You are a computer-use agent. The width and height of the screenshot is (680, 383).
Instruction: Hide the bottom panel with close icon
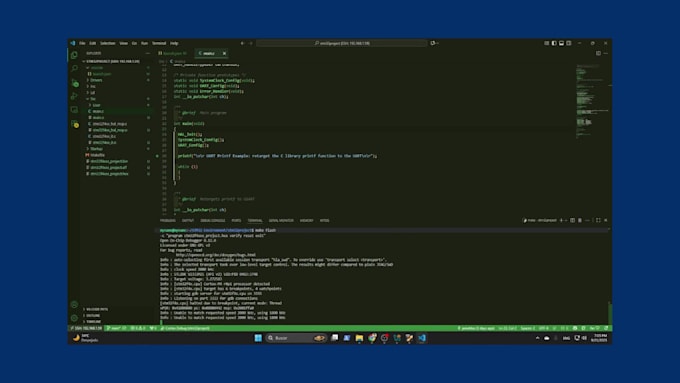[x=606, y=220]
